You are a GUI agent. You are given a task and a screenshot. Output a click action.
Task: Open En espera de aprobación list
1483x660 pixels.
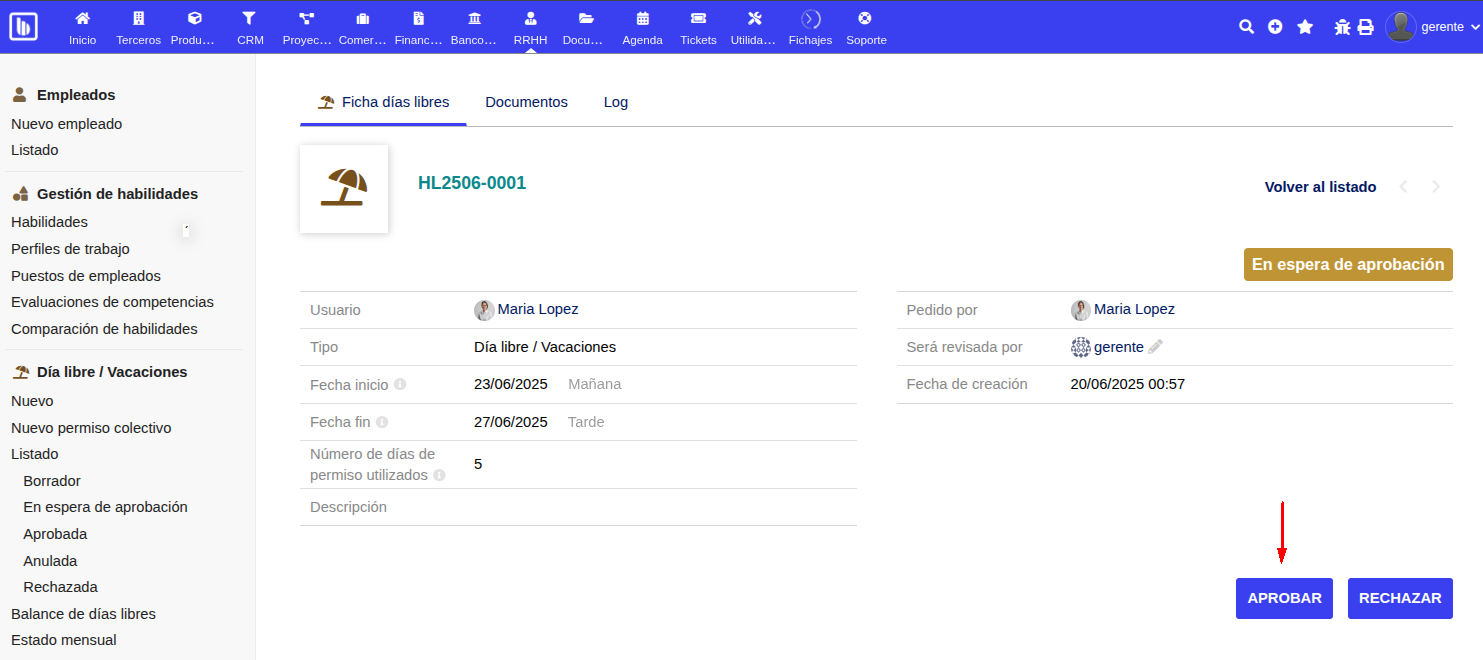tap(105, 507)
